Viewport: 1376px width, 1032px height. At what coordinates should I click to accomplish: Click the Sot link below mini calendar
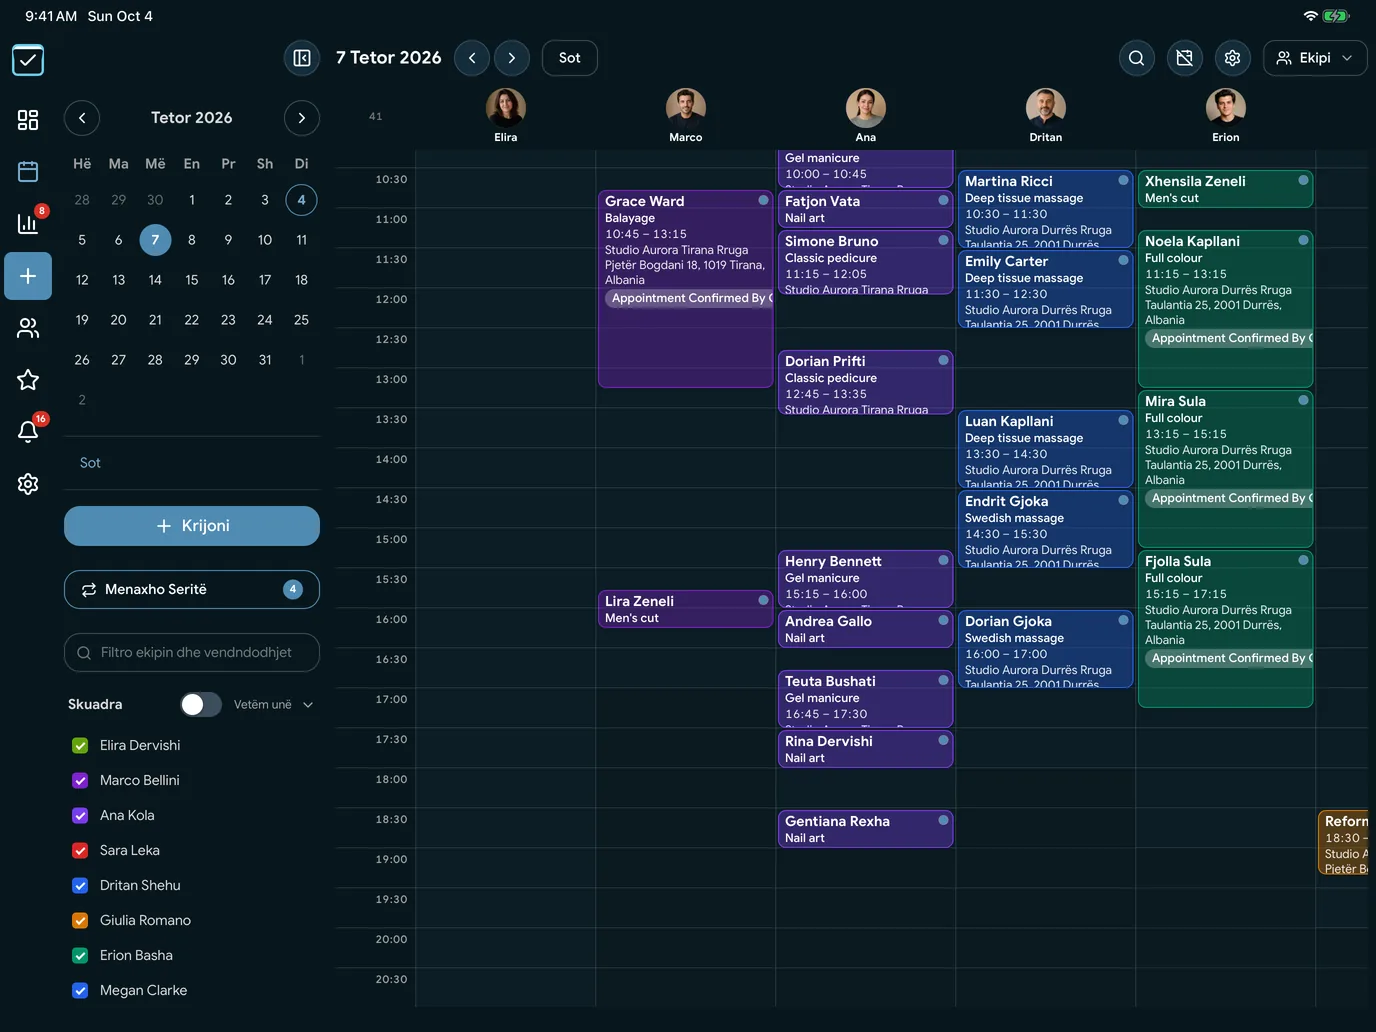90,463
